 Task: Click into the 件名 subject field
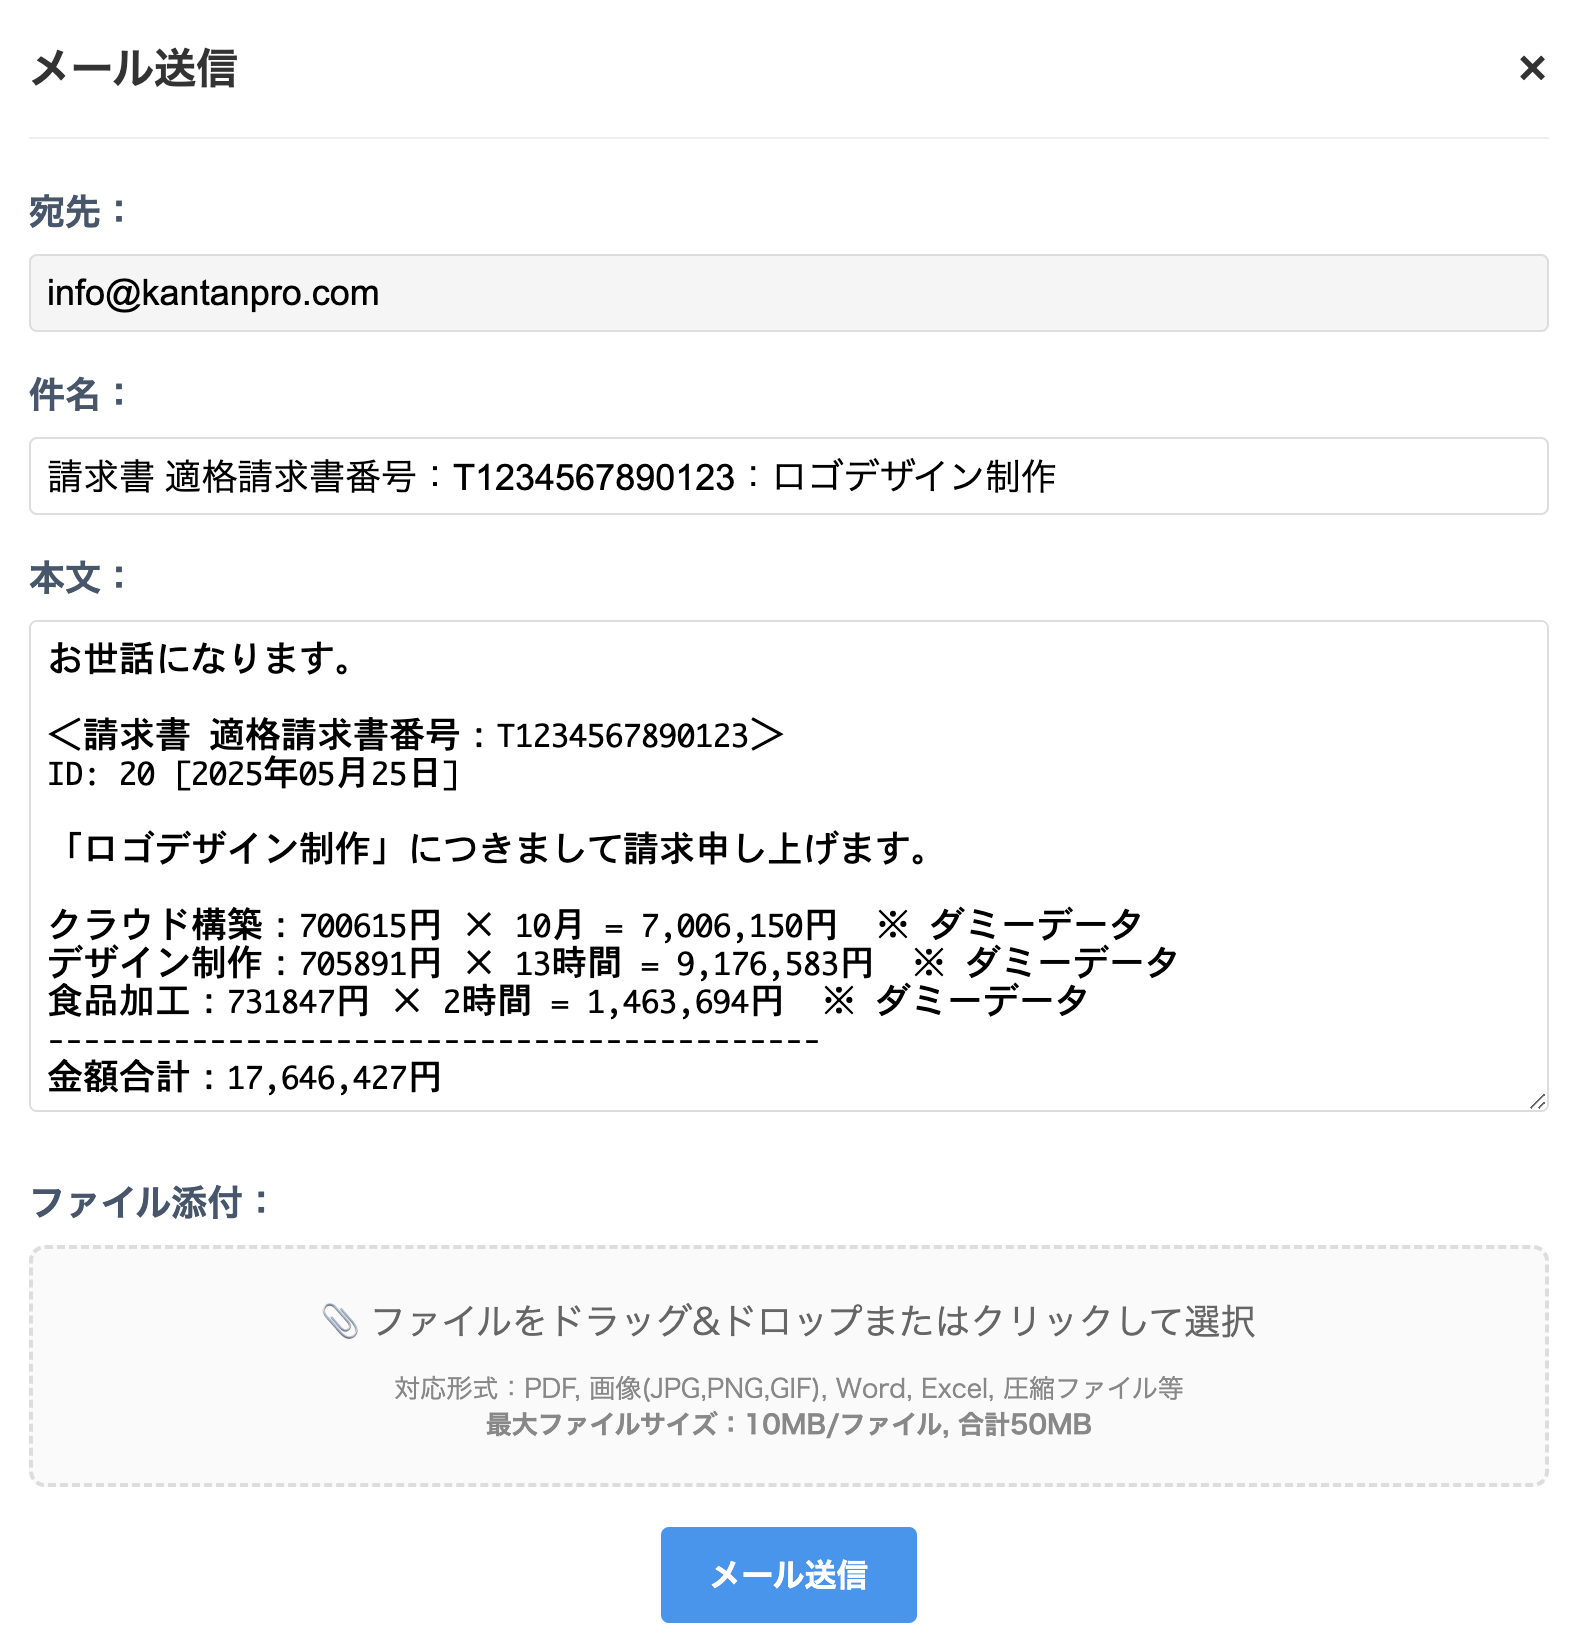pyautogui.click(x=788, y=476)
